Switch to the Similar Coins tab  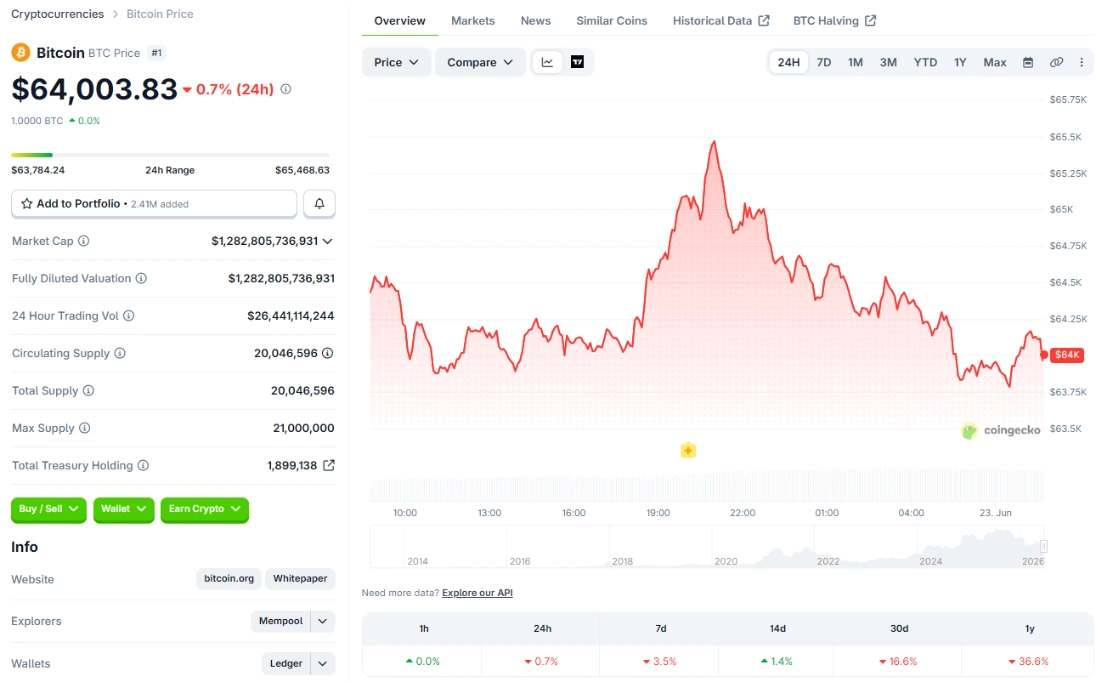click(x=612, y=21)
